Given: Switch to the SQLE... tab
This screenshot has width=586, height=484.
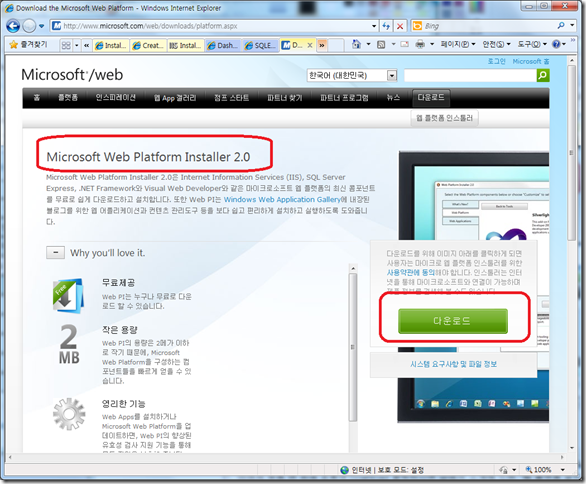Looking at the screenshot, I should pos(260,45).
